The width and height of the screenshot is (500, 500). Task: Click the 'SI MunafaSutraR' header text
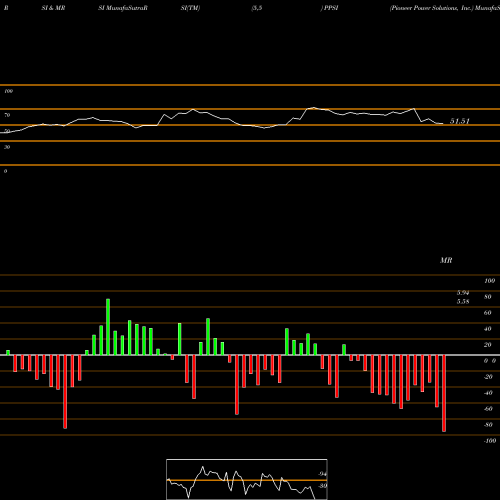coord(123,8)
